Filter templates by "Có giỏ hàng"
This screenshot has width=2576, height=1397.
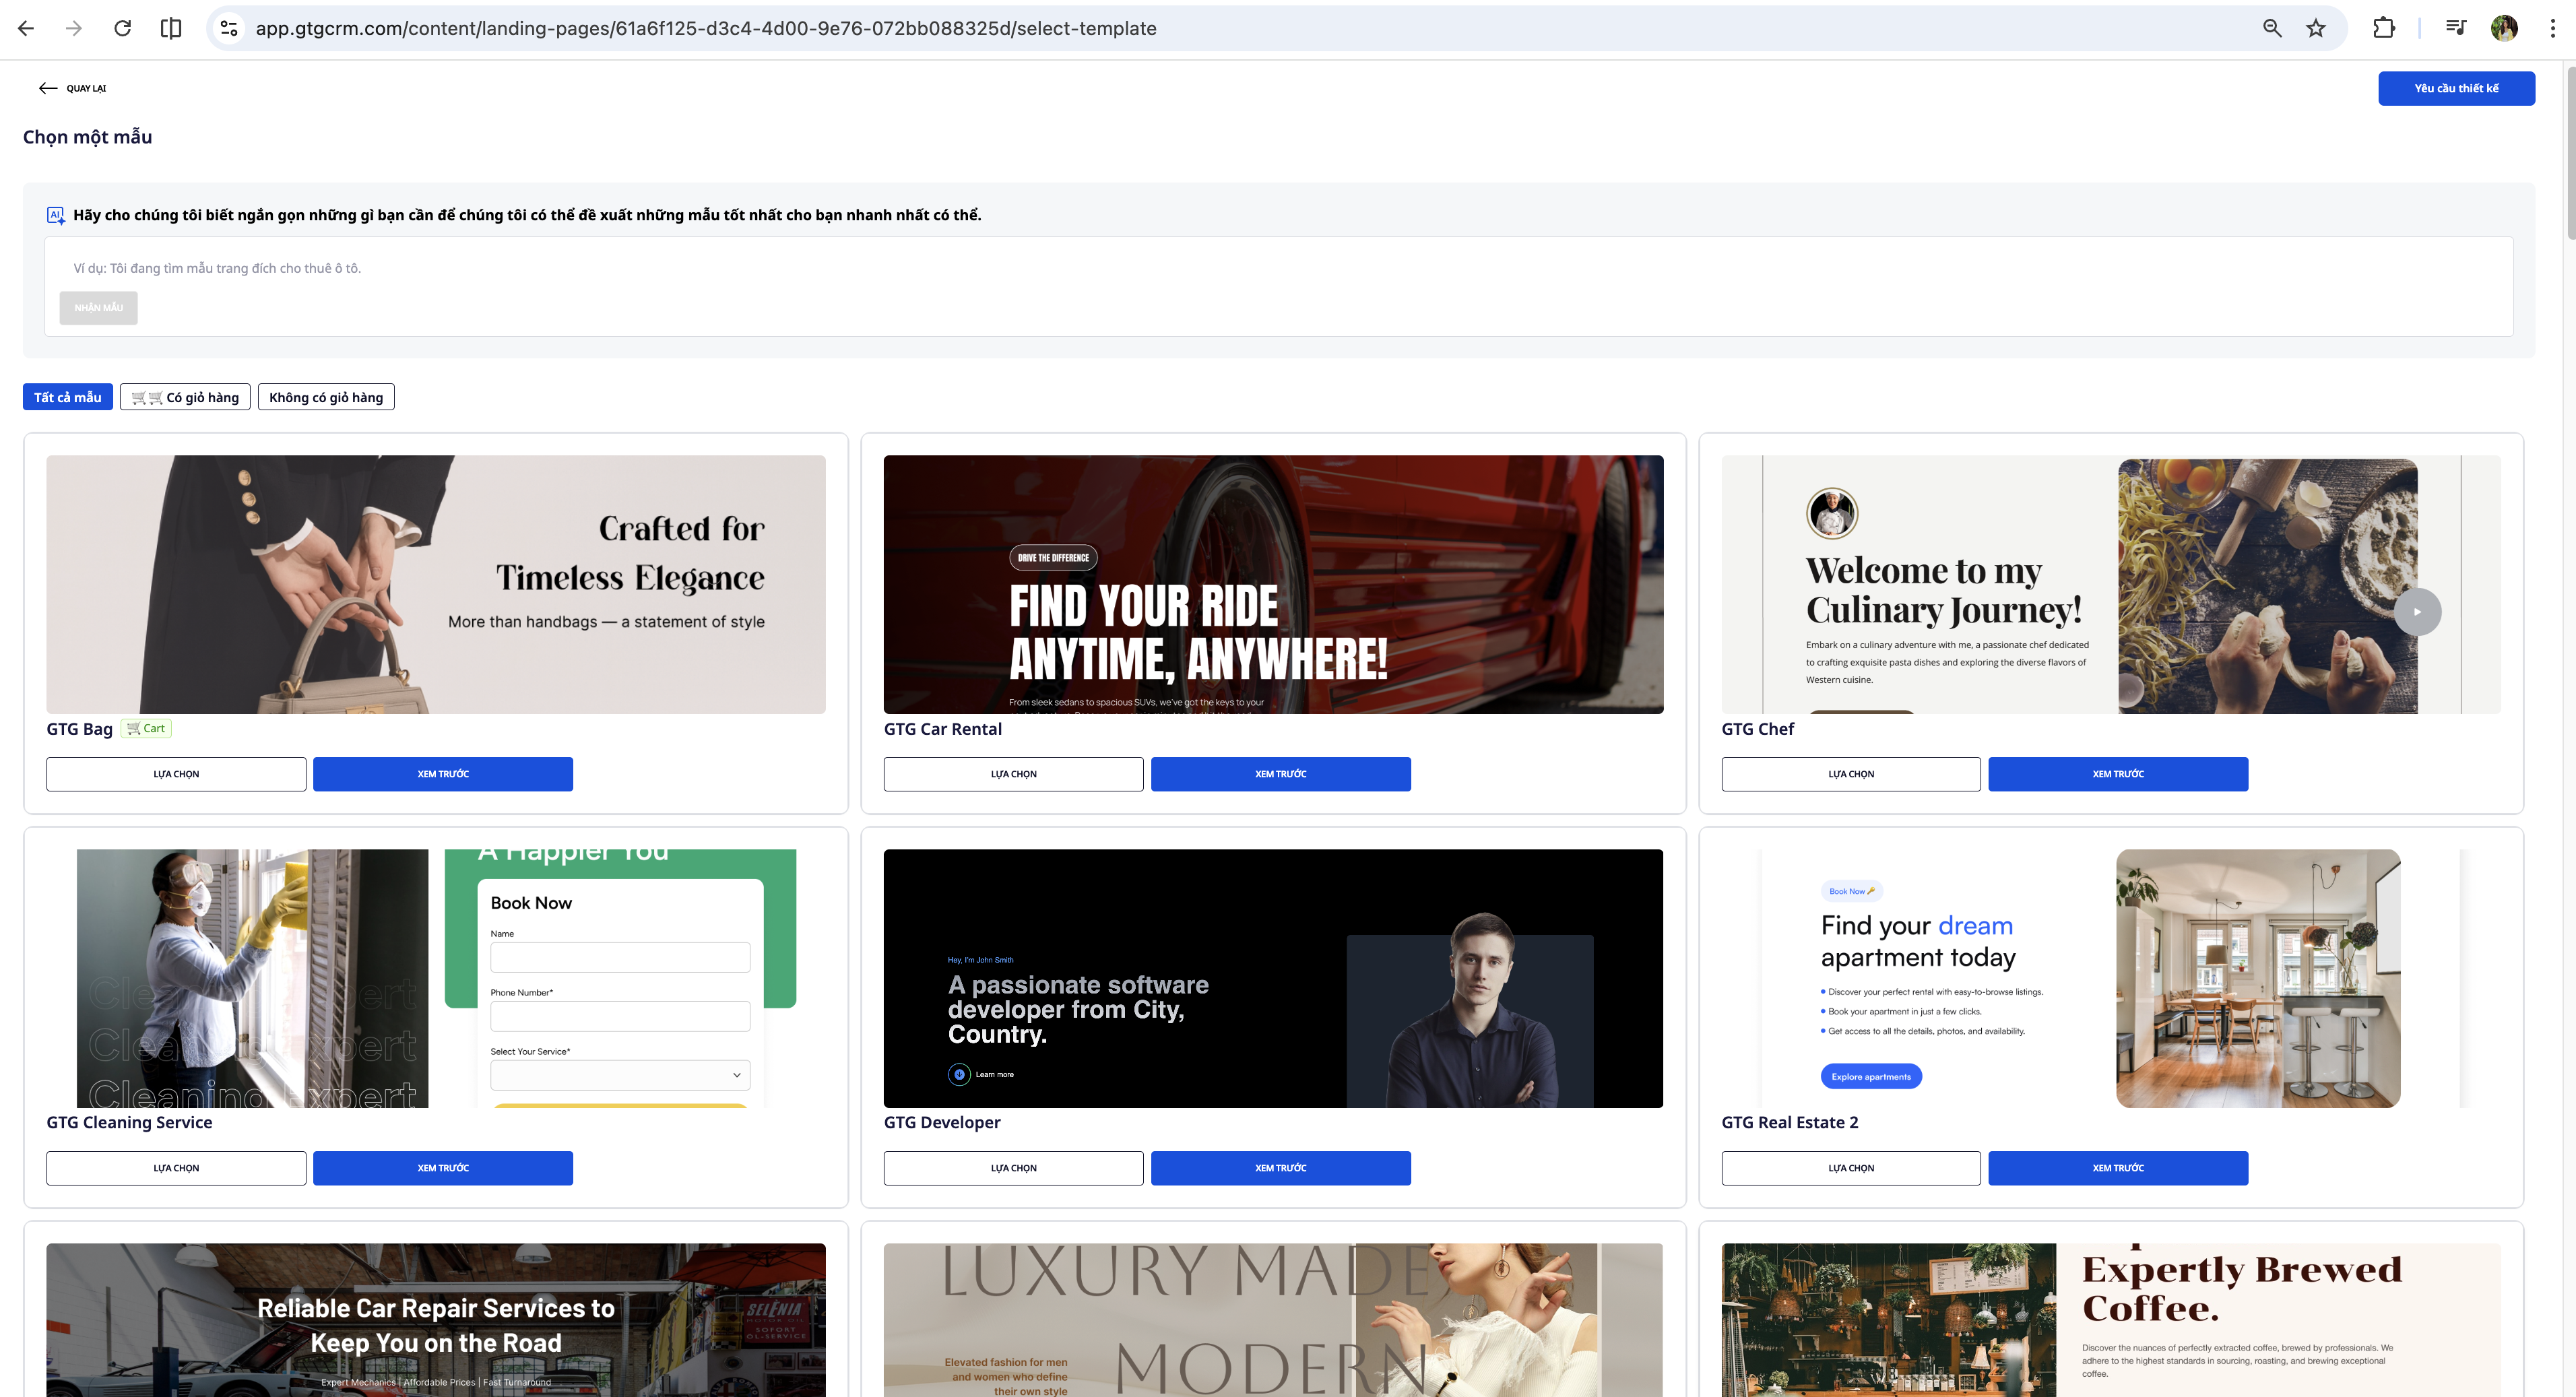pos(185,397)
